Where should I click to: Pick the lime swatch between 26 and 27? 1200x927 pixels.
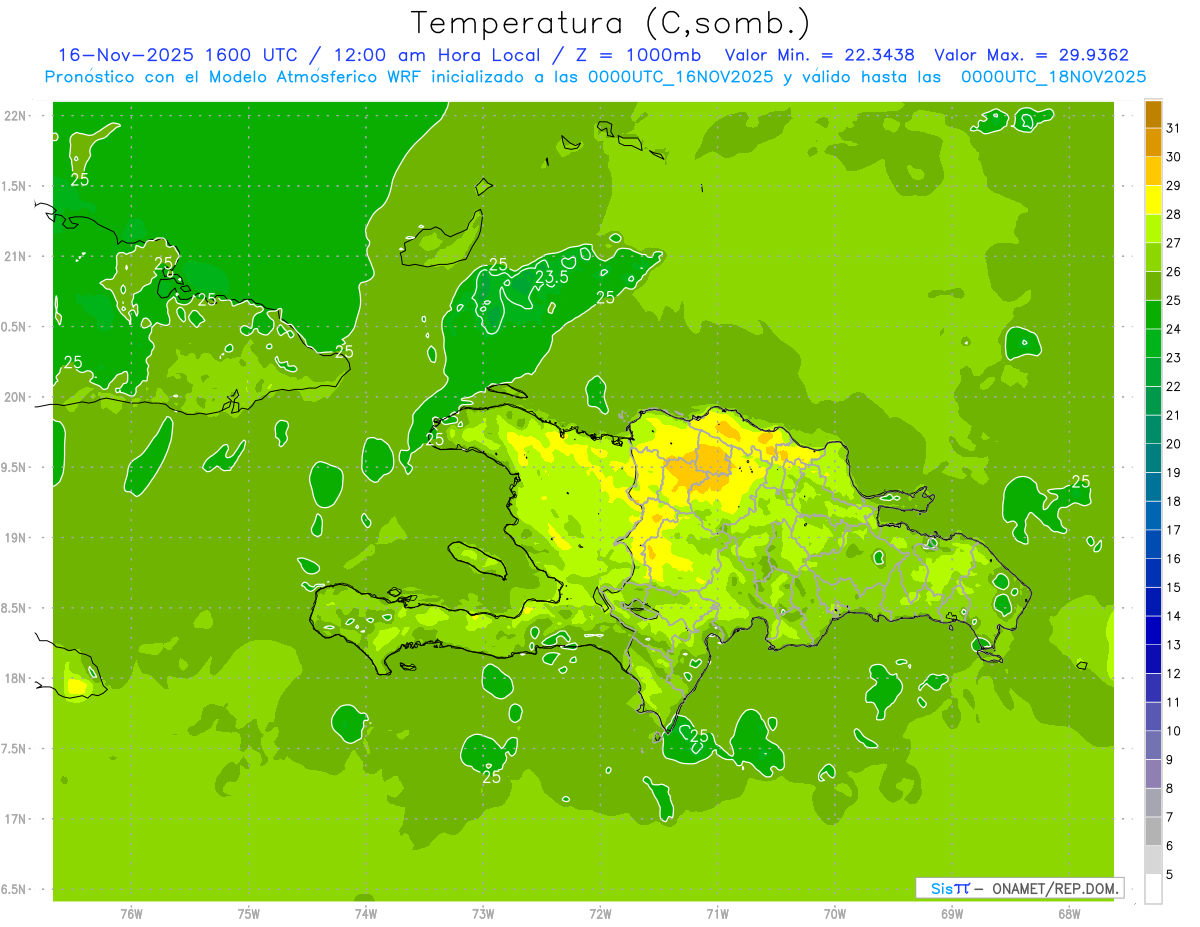(1153, 258)
